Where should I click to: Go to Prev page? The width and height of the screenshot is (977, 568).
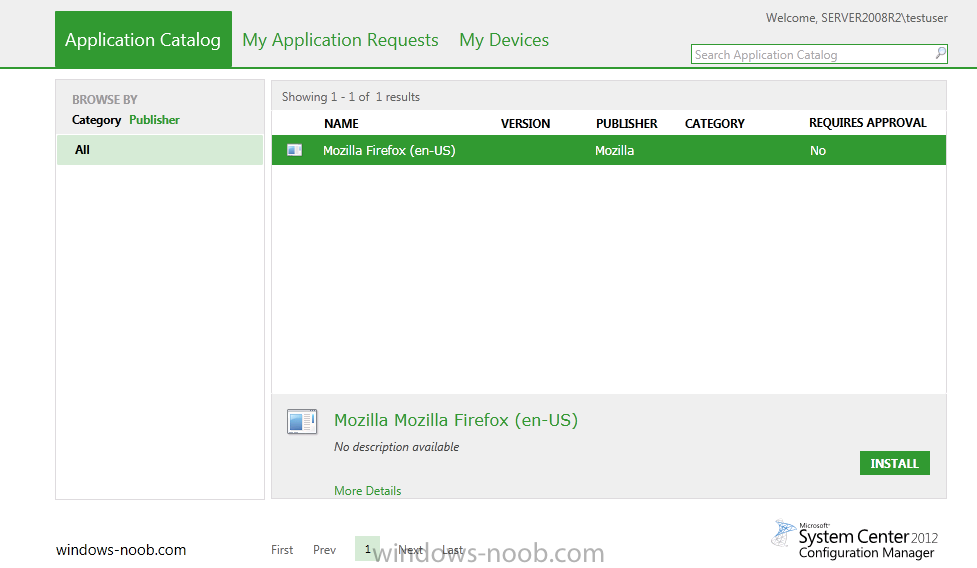coord(324,549)
